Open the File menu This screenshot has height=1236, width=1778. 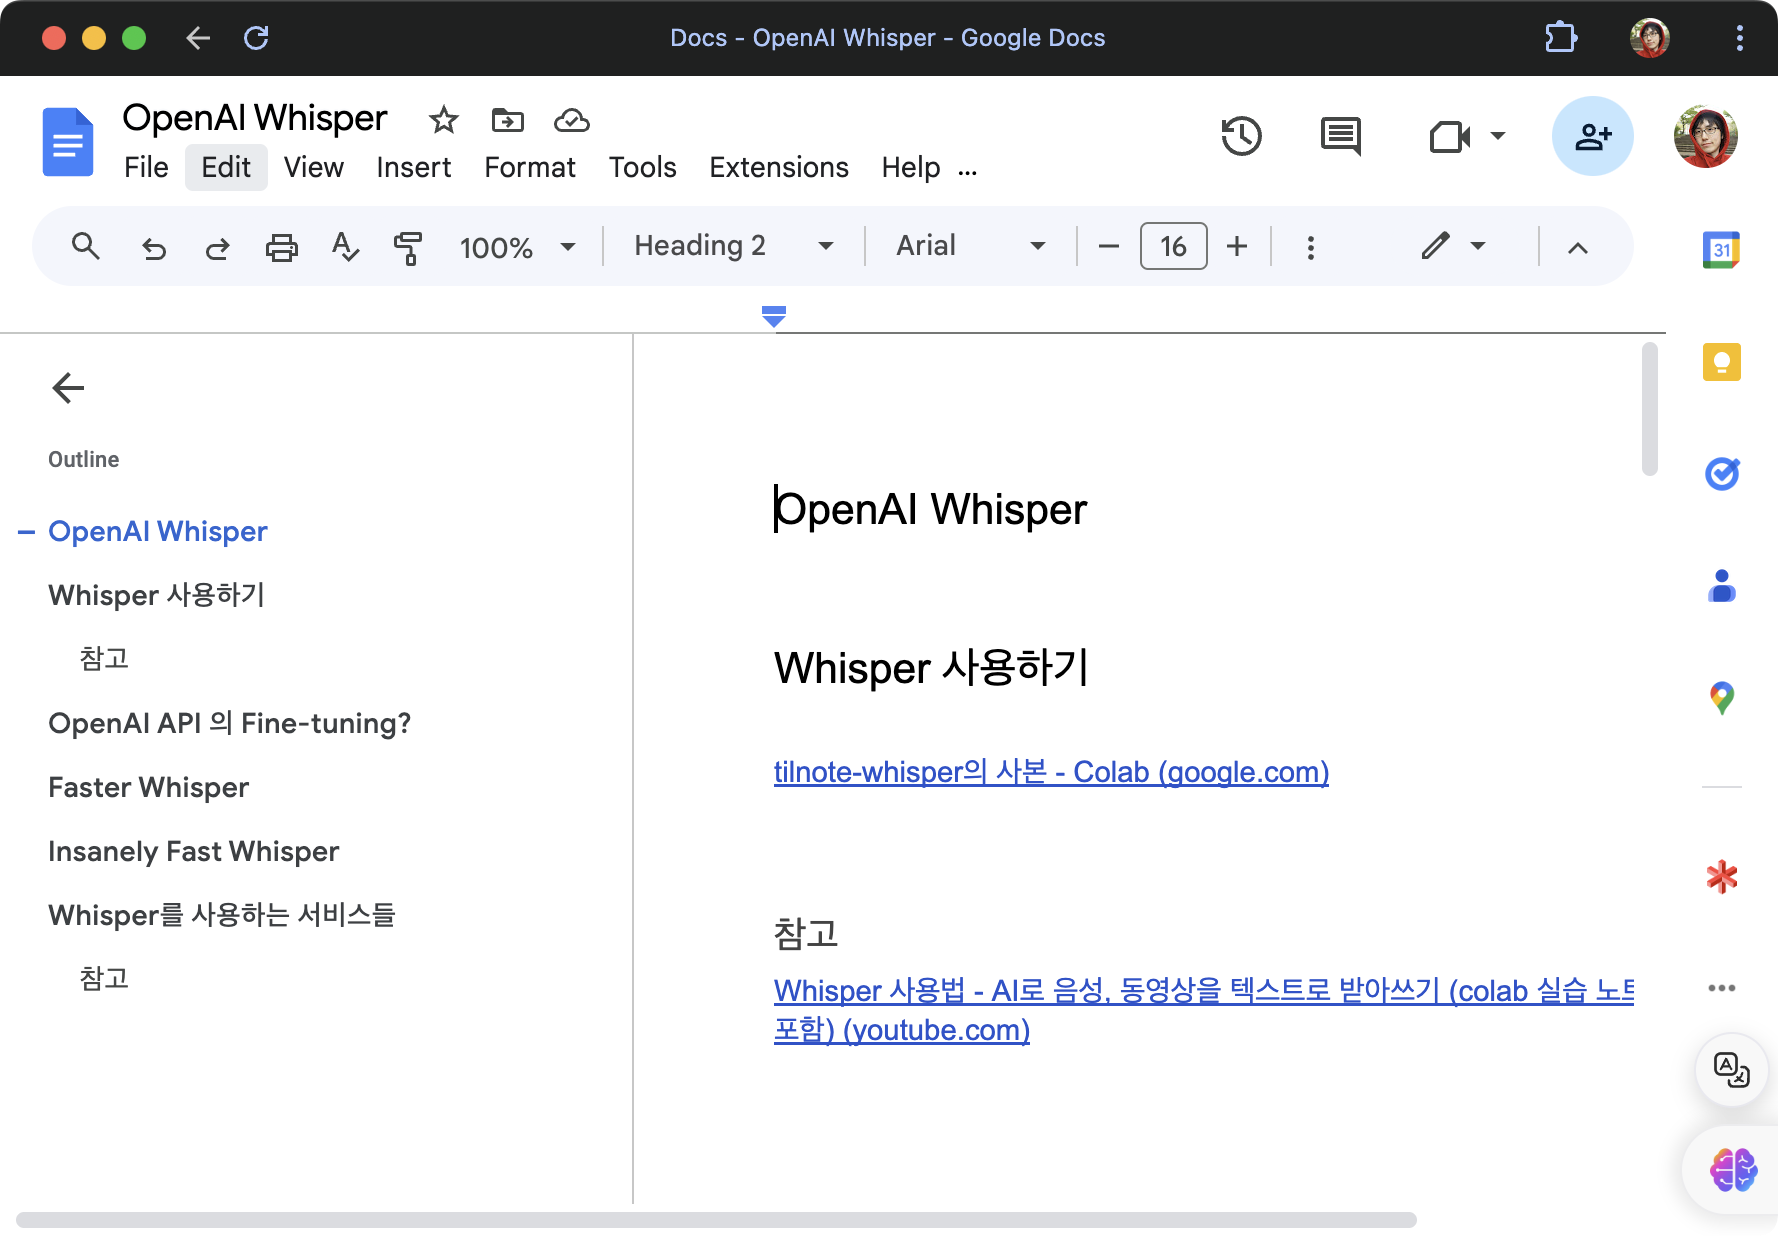click(x=146, y=167)
